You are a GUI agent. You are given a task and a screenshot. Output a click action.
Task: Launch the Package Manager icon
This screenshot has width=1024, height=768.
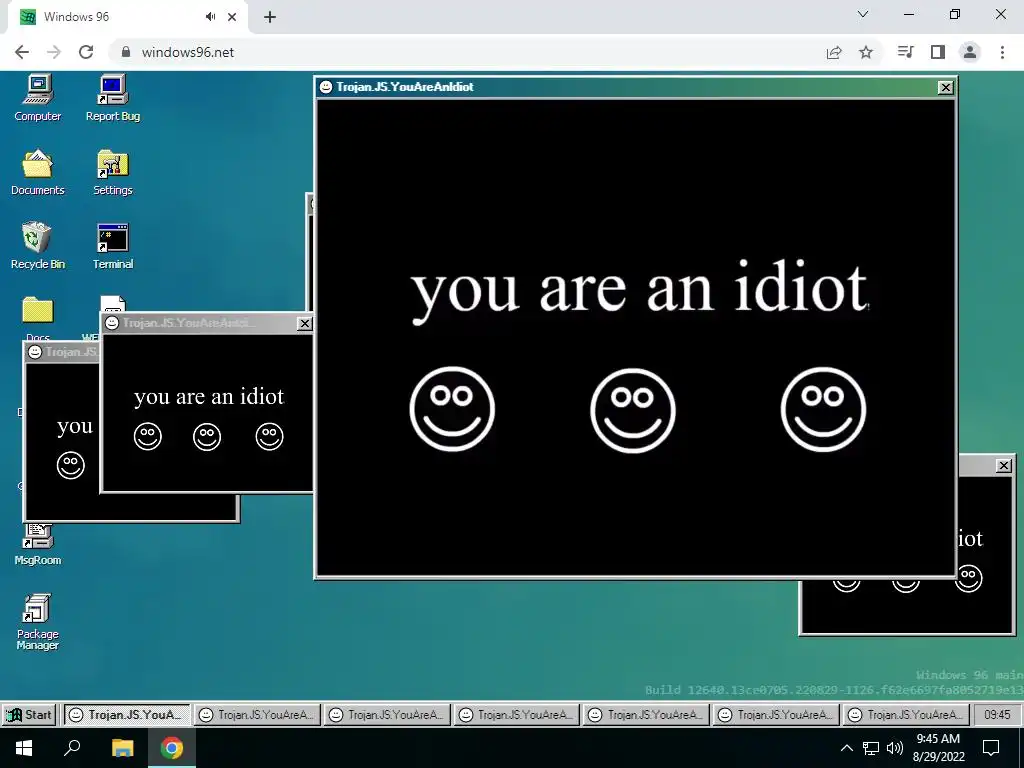37,622
